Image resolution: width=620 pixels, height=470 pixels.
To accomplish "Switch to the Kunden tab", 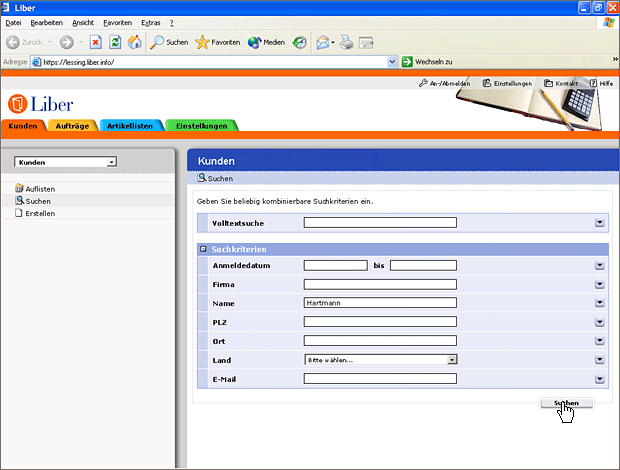I will tap(23, 126).
